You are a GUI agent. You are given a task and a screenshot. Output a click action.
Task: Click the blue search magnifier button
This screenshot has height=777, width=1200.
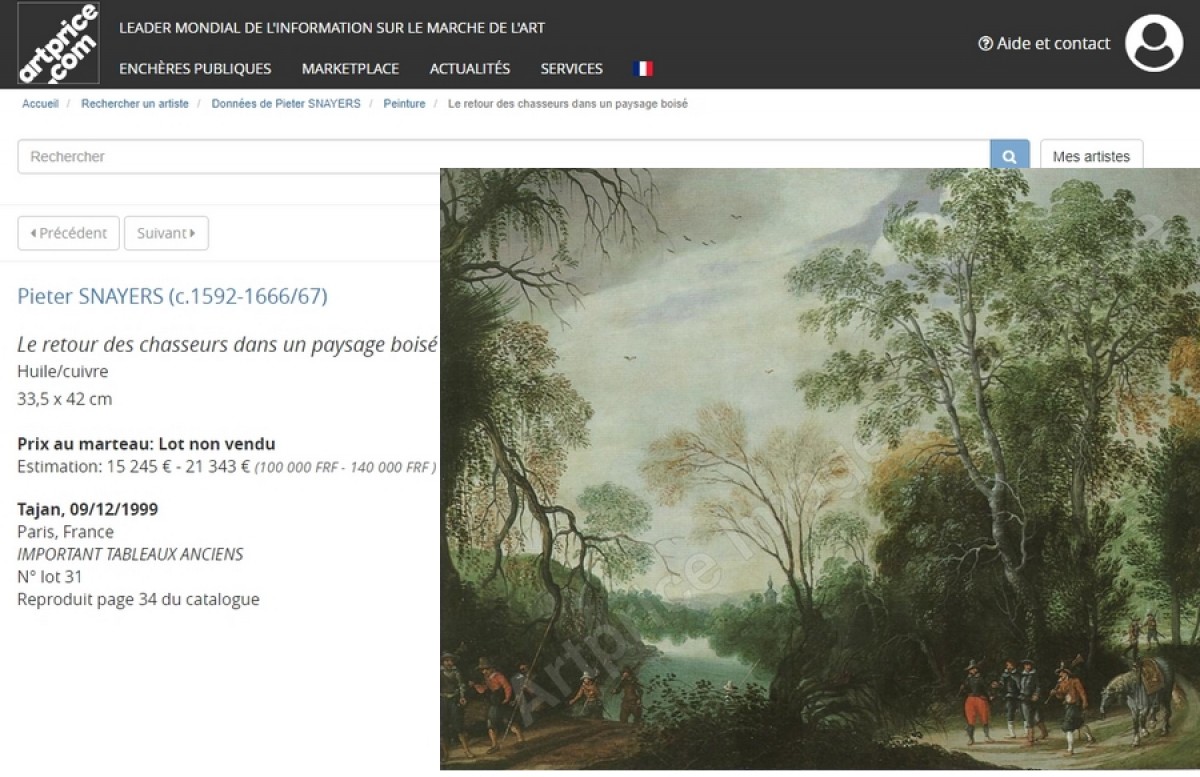1009,156
